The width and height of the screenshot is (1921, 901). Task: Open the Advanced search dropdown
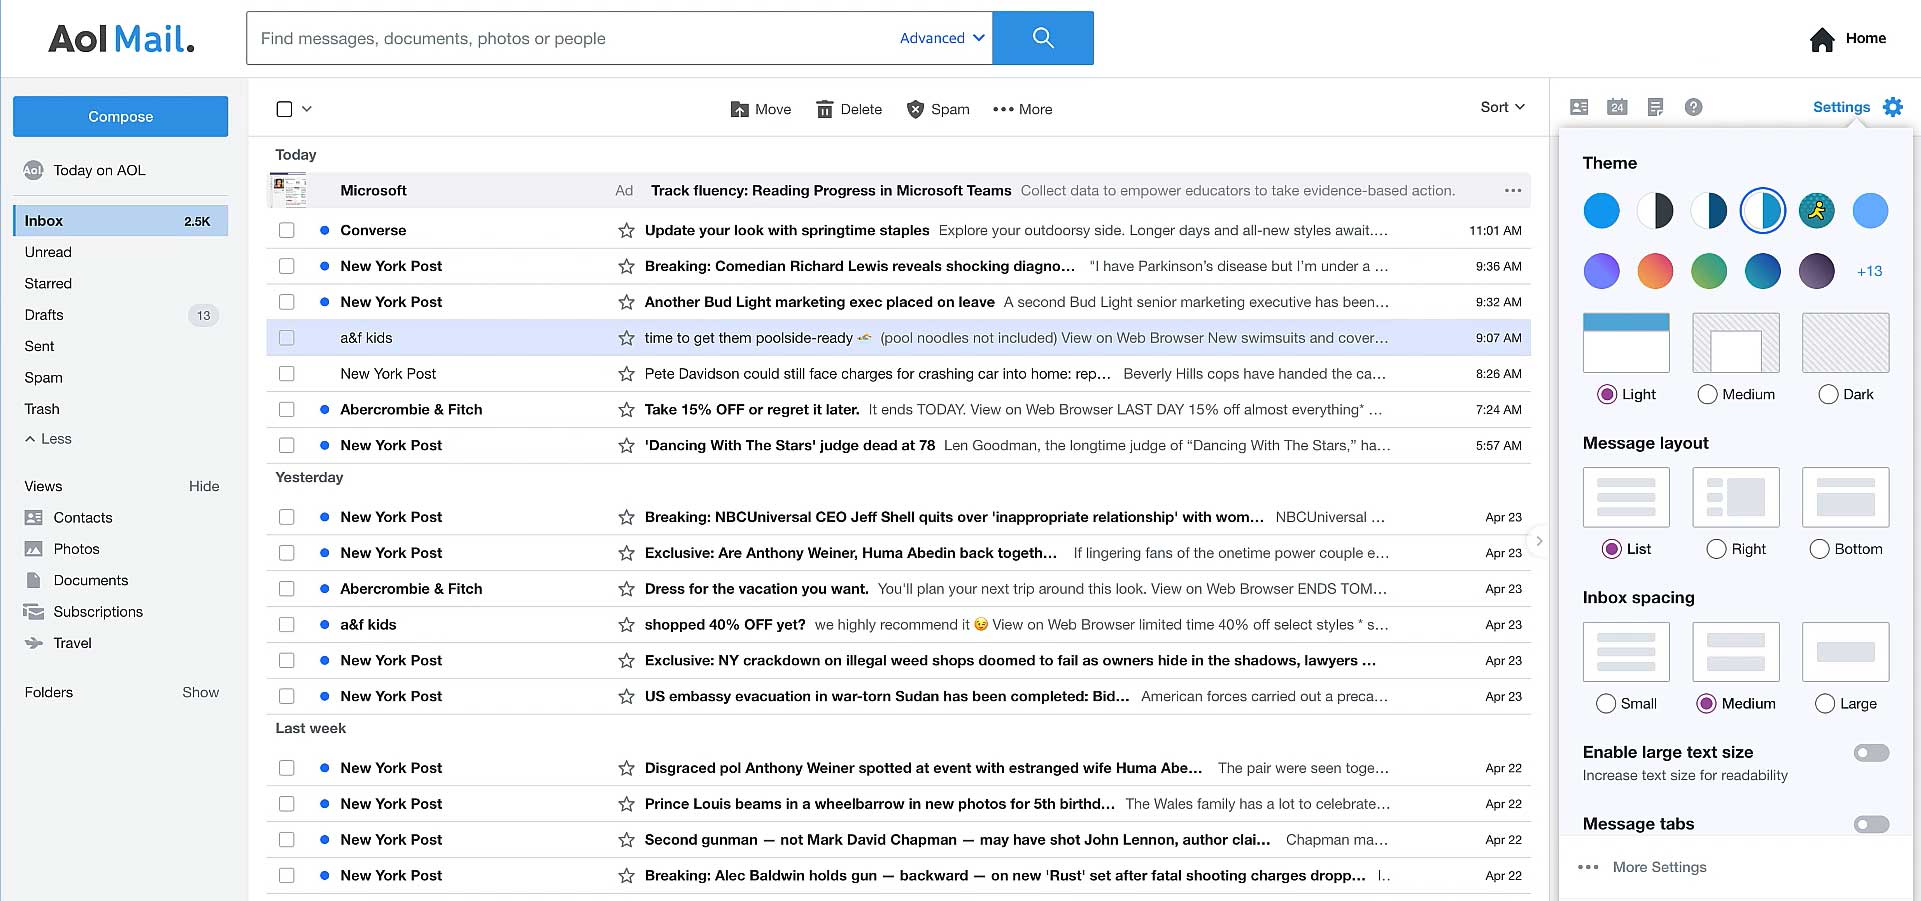[x=942, y=38]
